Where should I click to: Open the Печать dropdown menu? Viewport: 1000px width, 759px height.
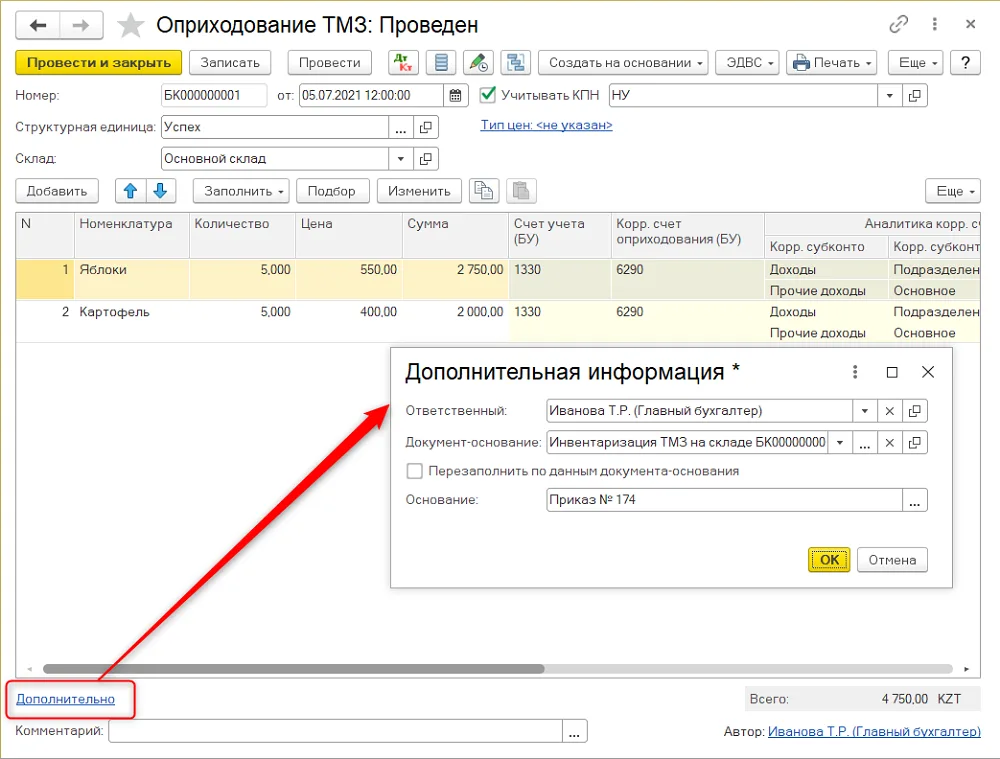(x=832, y=63)
